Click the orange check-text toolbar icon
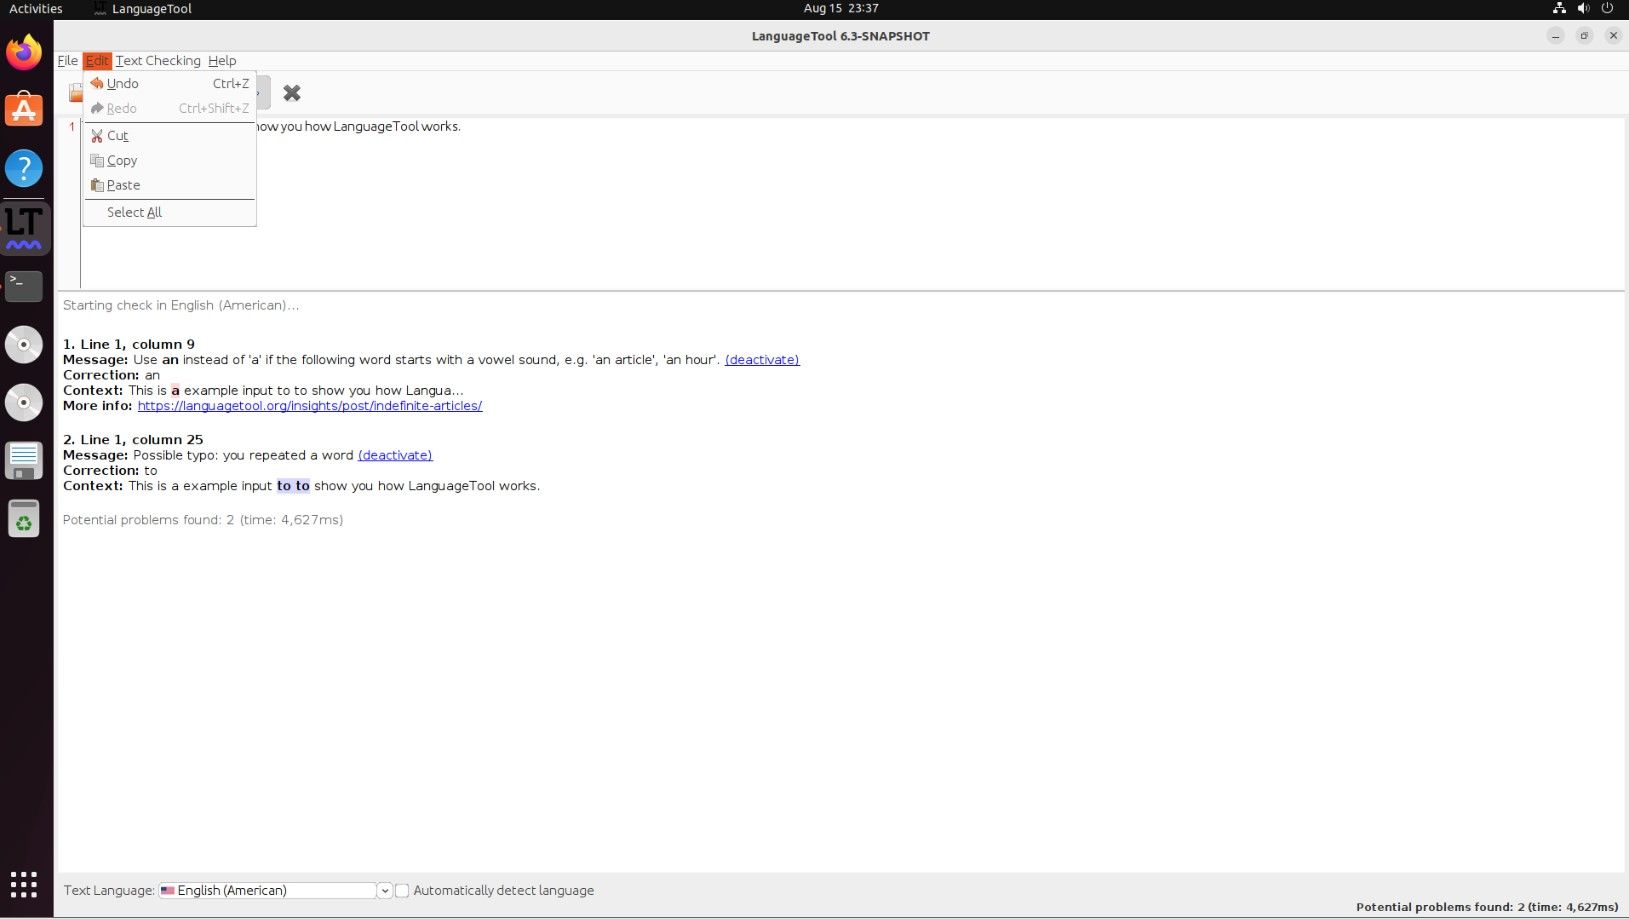 (x=75, y=92)
